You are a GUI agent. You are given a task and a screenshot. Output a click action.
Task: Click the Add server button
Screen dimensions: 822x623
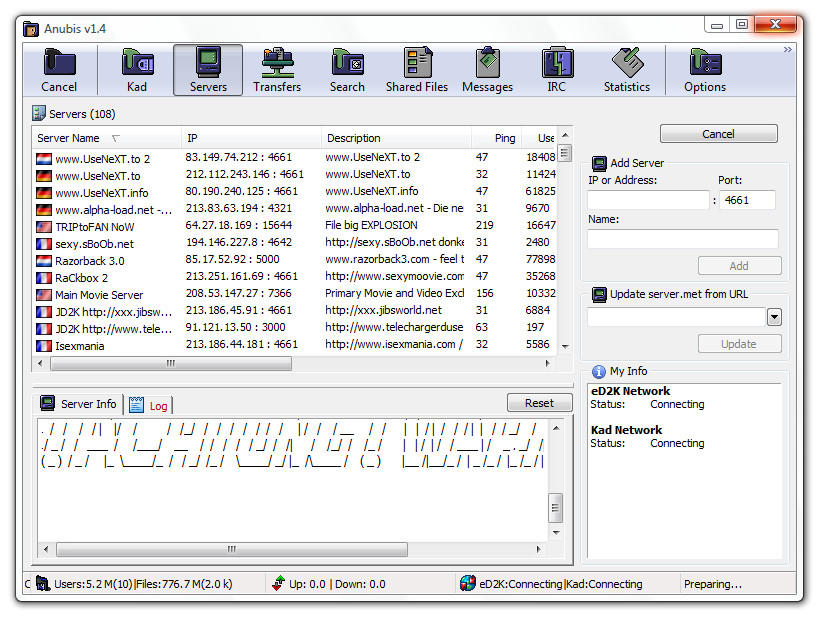click(x=739, y=266)
